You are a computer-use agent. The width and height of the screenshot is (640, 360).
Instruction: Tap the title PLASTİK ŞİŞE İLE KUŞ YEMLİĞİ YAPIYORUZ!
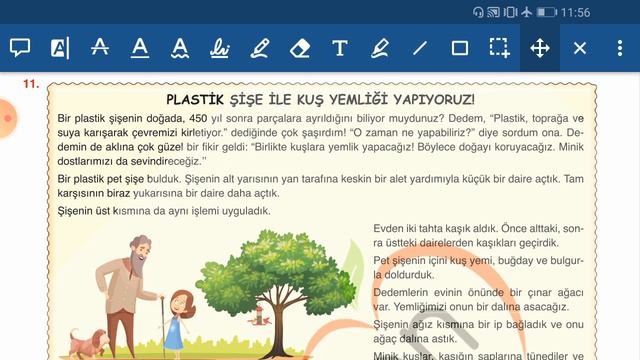pos(320,99)
